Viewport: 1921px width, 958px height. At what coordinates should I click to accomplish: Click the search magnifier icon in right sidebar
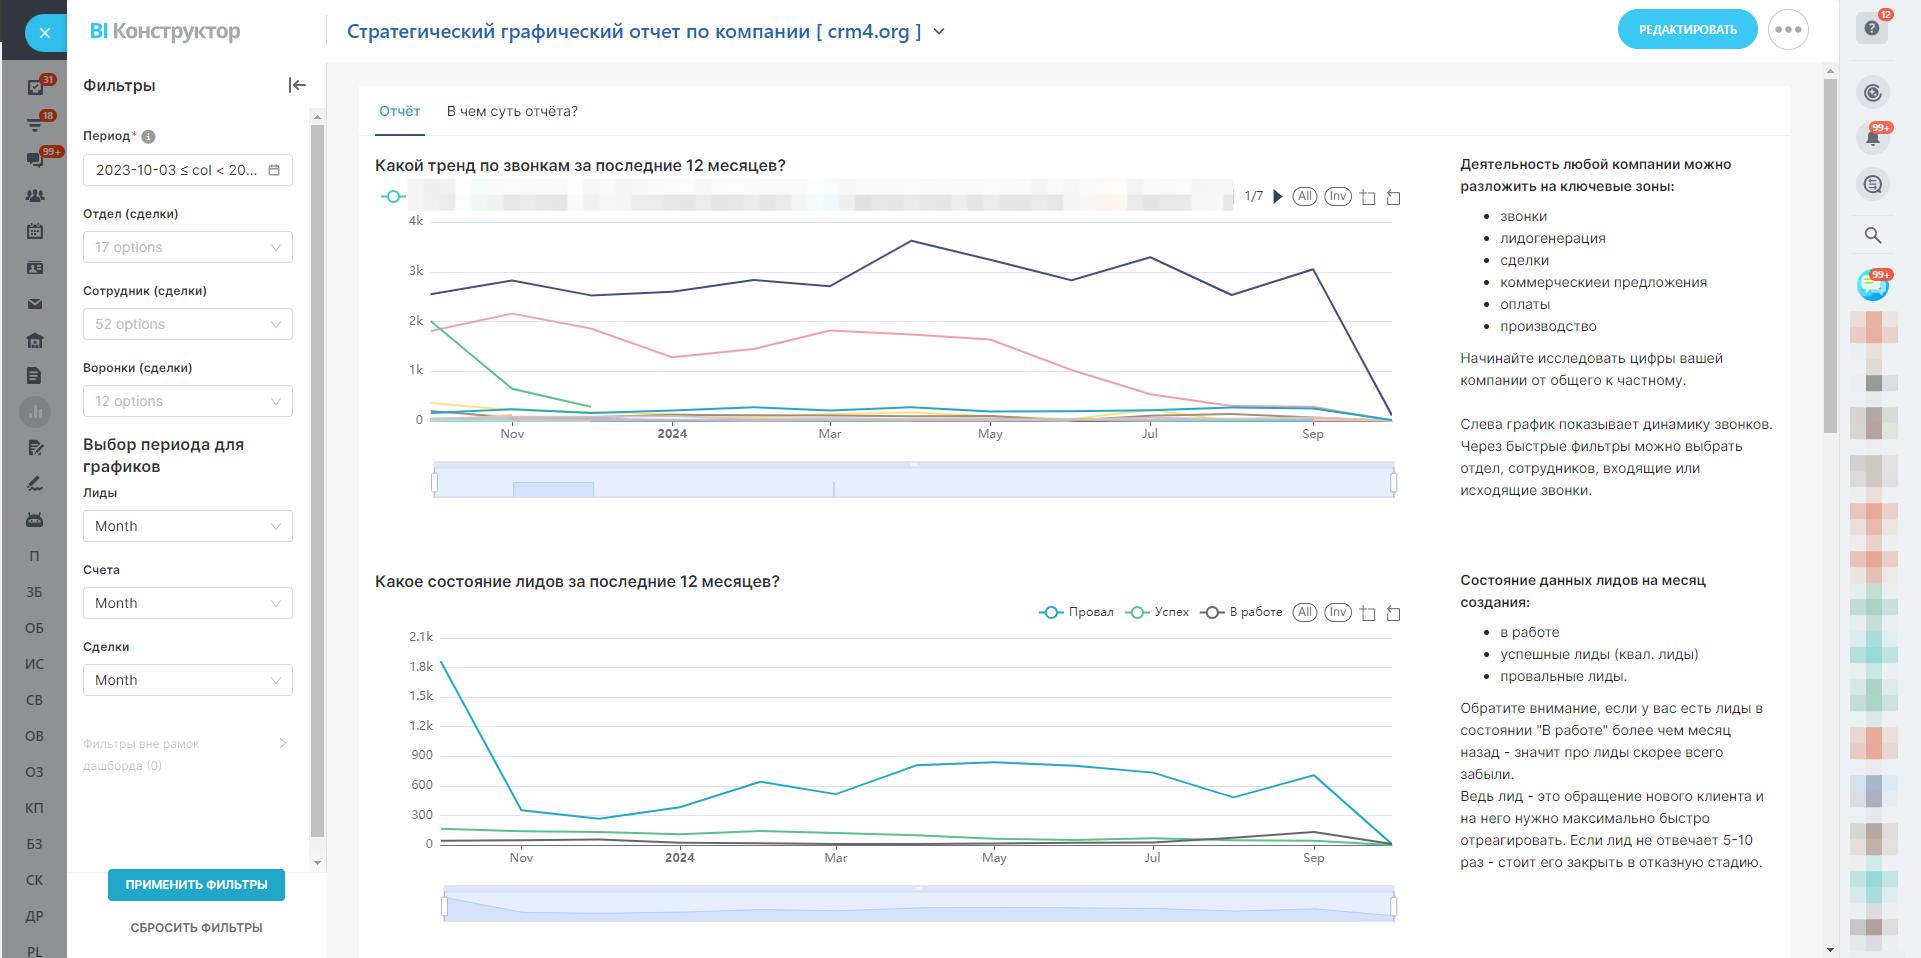tap(1872, 236)
